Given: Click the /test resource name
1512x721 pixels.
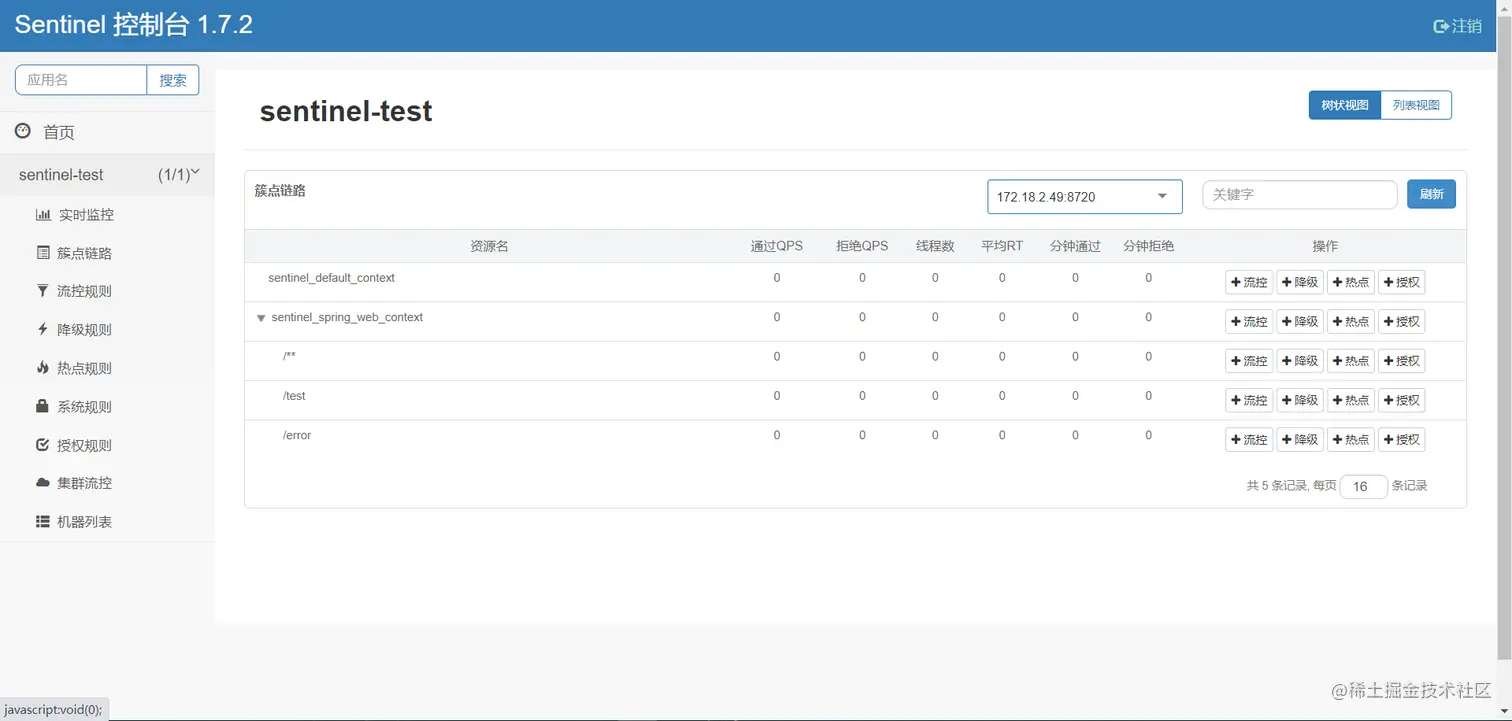Looking at the screenshot, I should coord(294,396).
